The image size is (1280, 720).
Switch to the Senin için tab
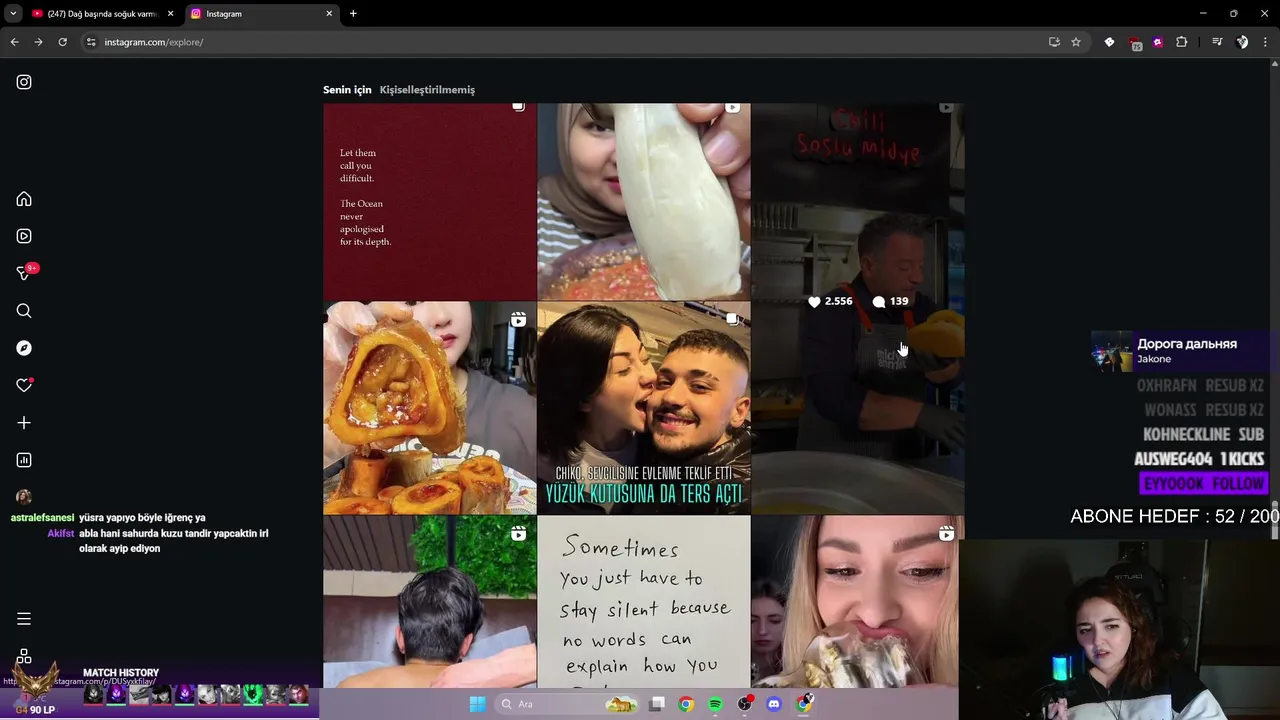point(347,90)
